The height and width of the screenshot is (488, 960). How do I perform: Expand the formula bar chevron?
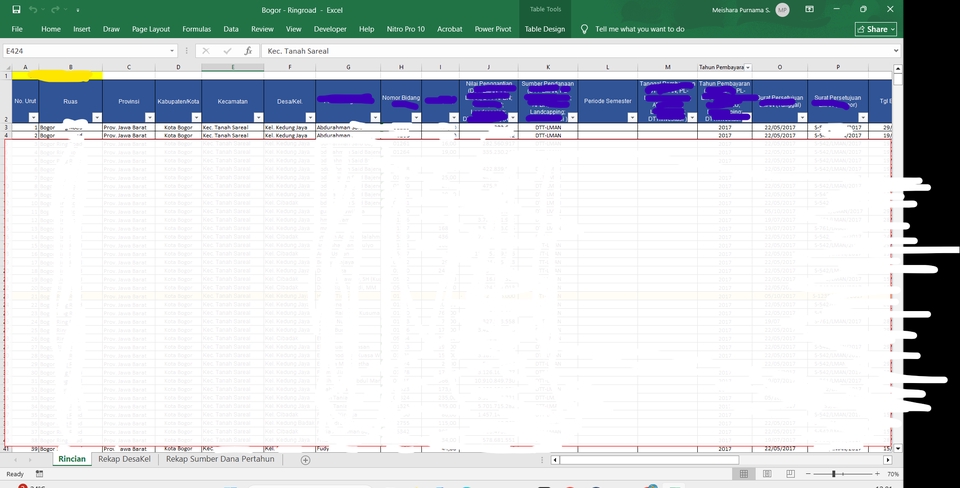point(896,51)
